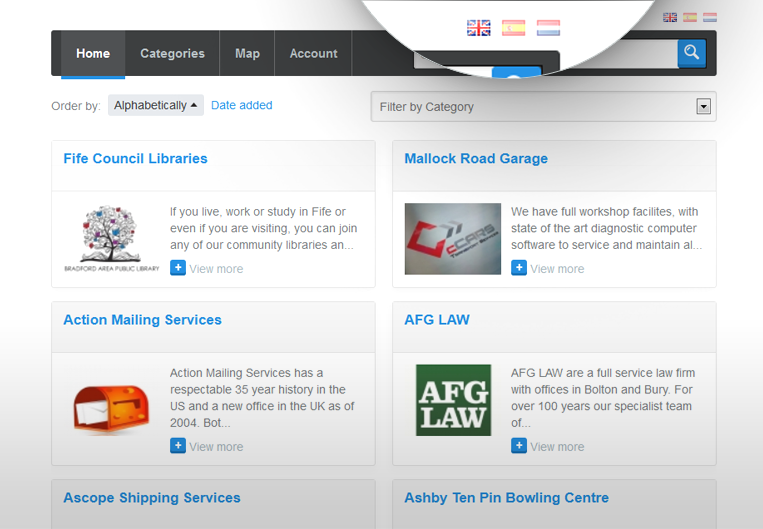The height and width of the screenshot is (529, 763).
Task: Sort listings by Date added
Action: pyautogui.click(x=241, y=105)
